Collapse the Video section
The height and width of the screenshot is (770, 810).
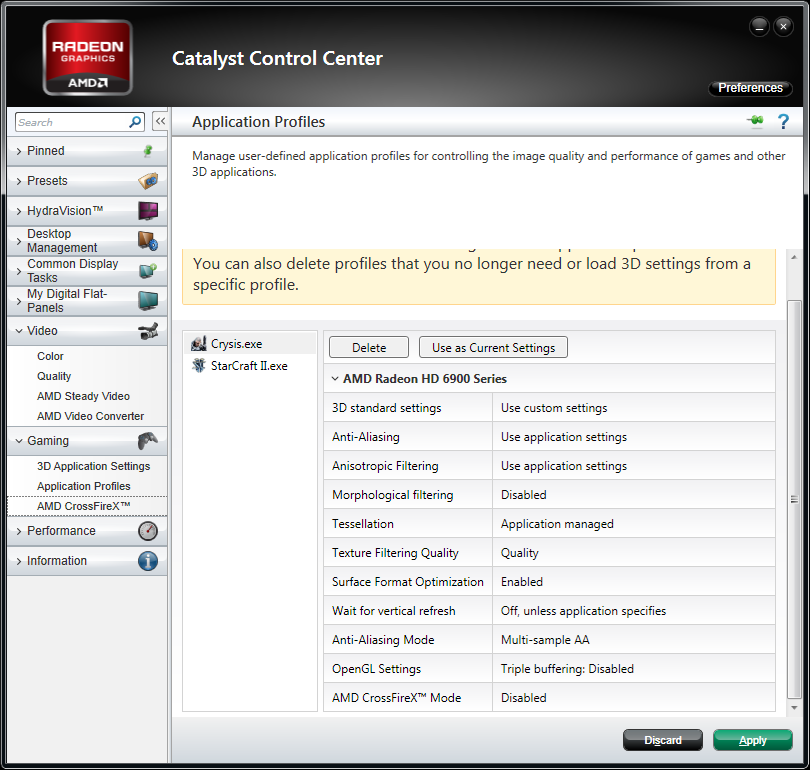19,331
